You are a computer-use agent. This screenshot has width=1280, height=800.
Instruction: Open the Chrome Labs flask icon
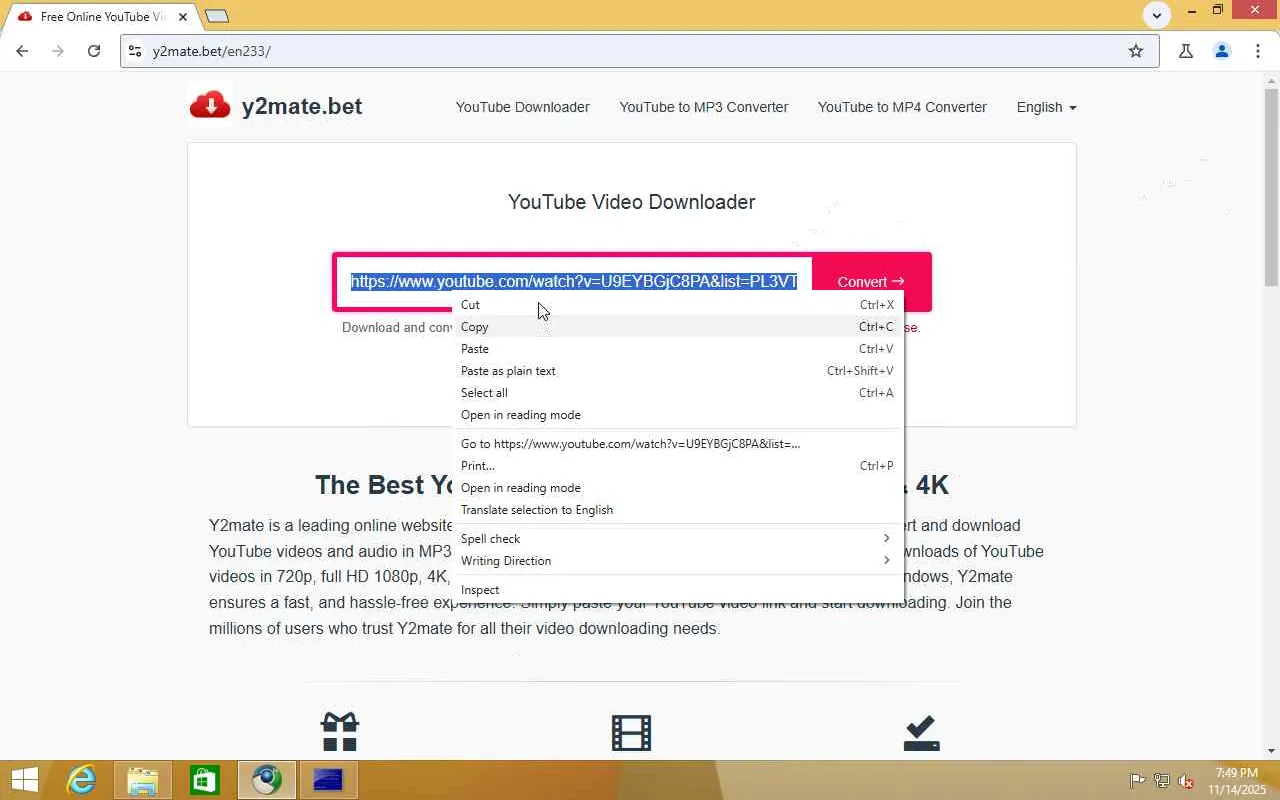1186,51
